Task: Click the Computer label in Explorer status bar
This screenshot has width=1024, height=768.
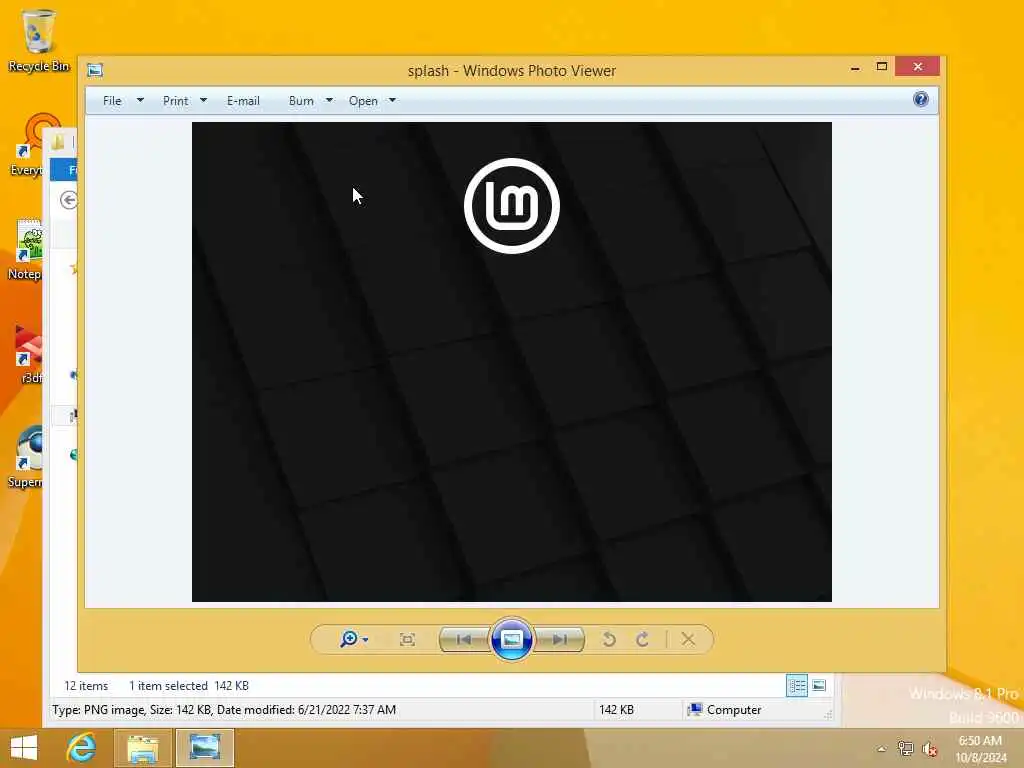Action: pos(734,710)
